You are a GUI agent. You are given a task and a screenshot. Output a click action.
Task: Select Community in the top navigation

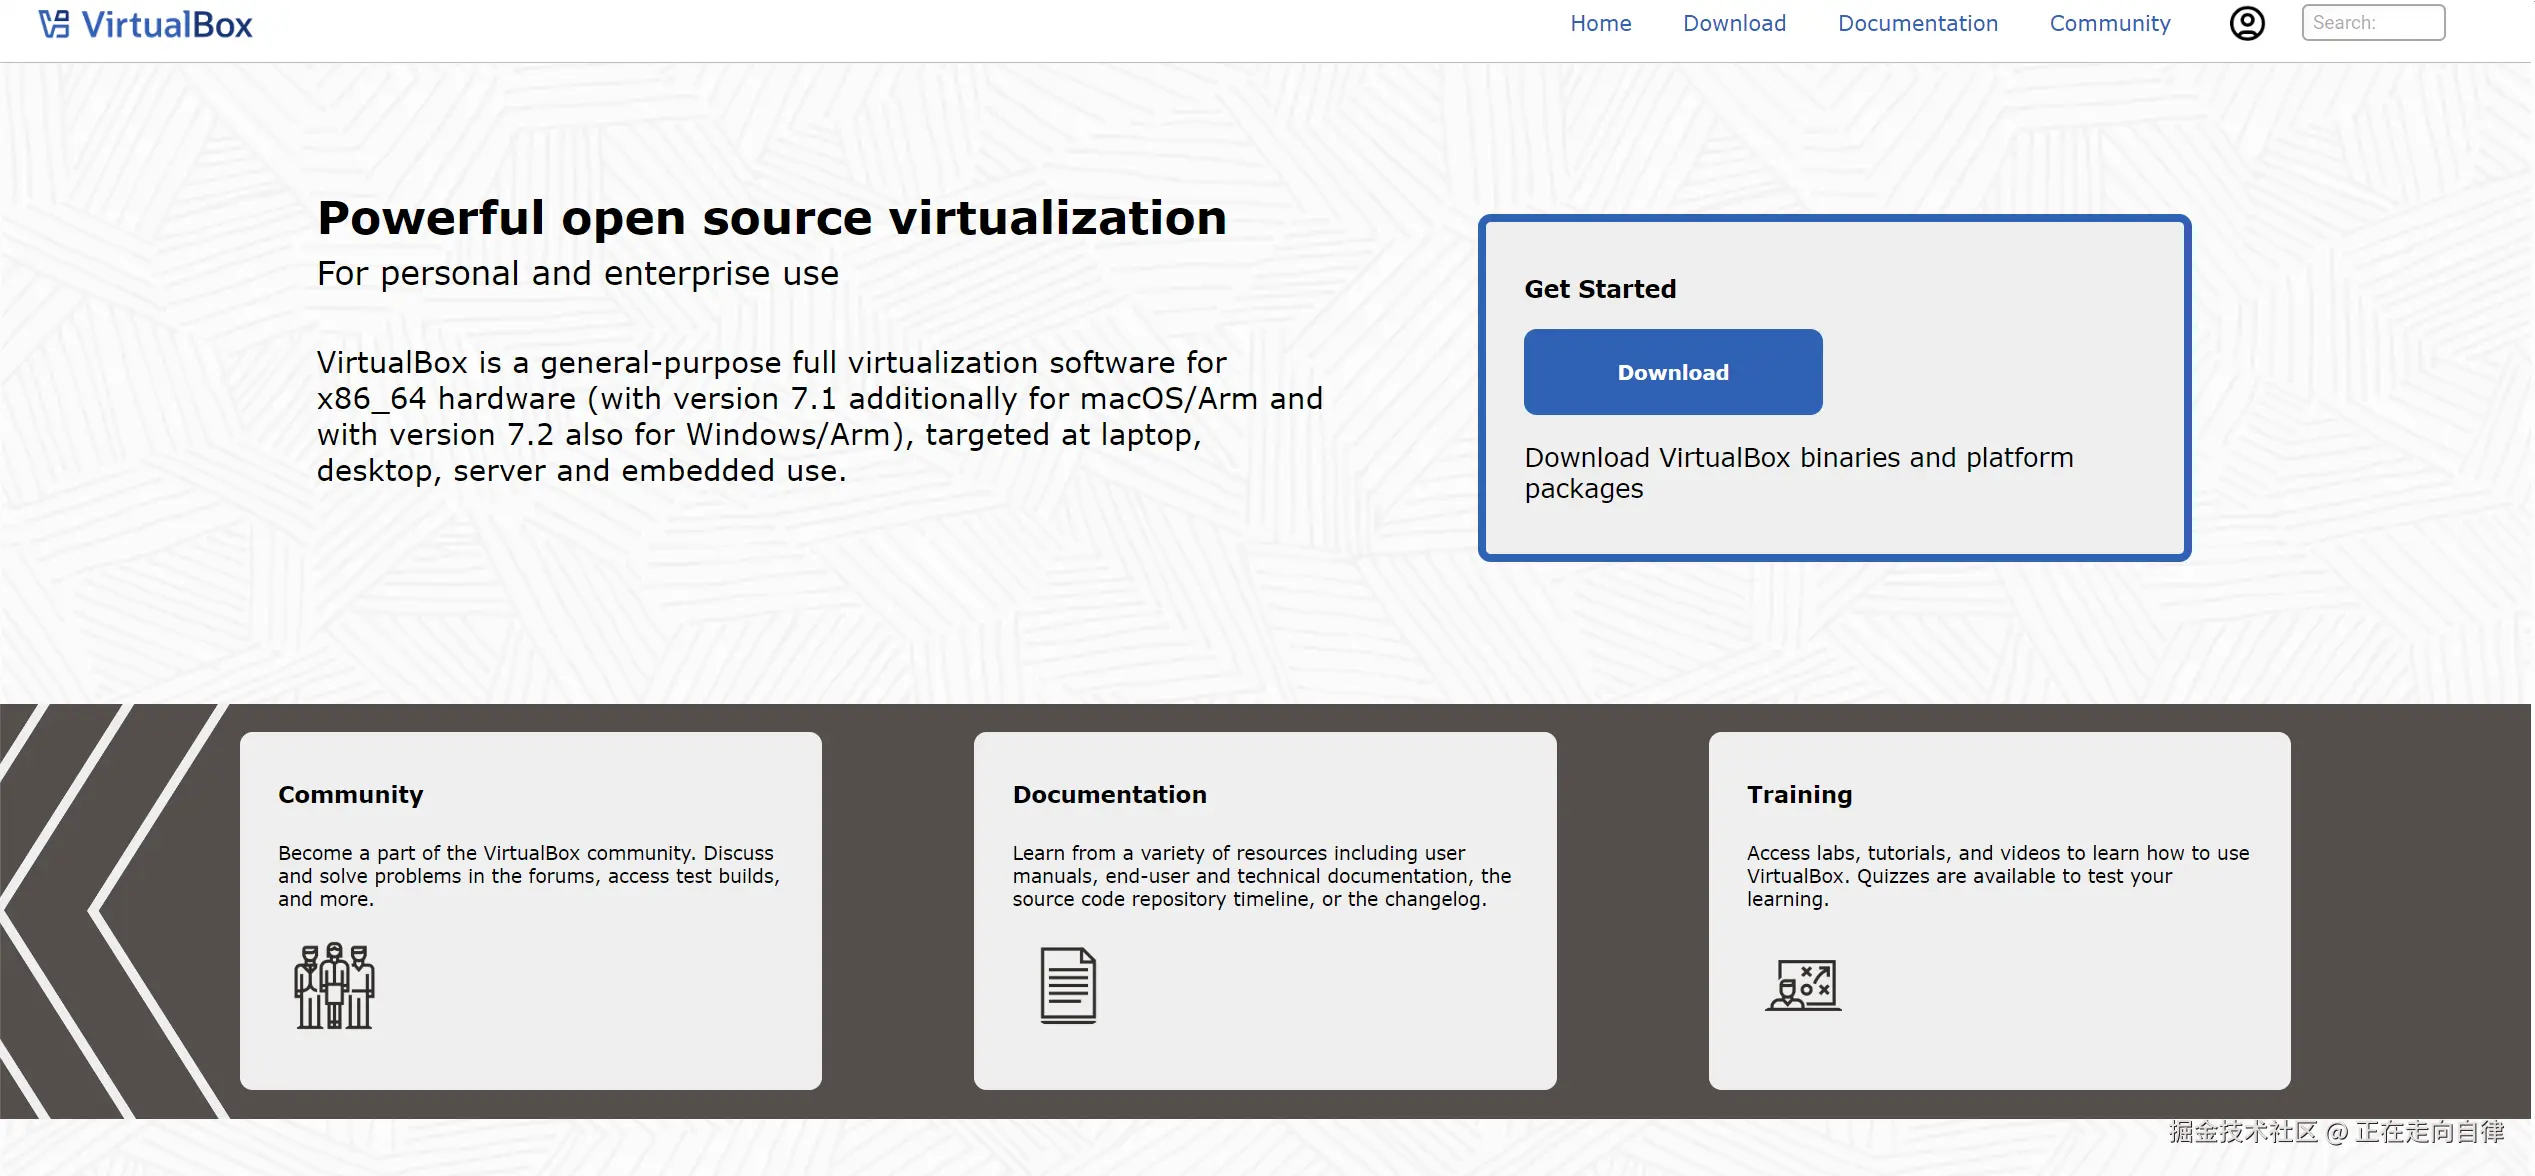2110,23
